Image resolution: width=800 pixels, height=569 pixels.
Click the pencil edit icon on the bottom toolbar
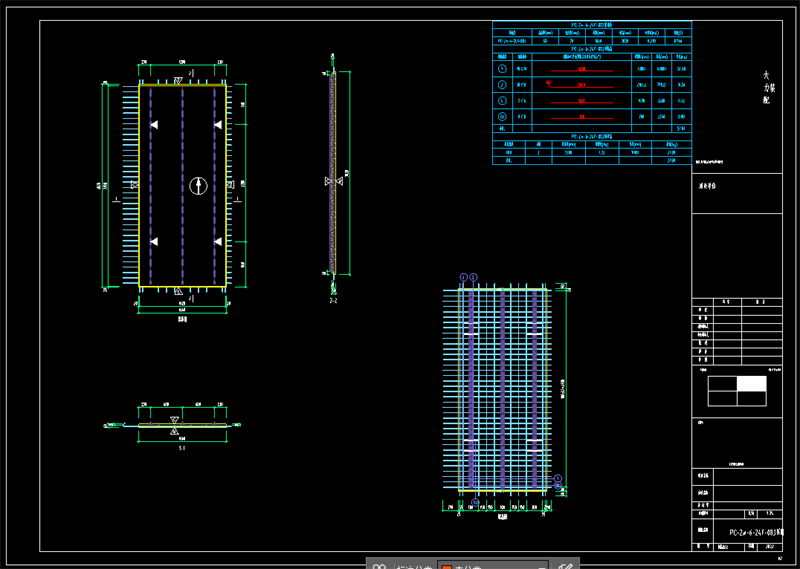[565, 566]
